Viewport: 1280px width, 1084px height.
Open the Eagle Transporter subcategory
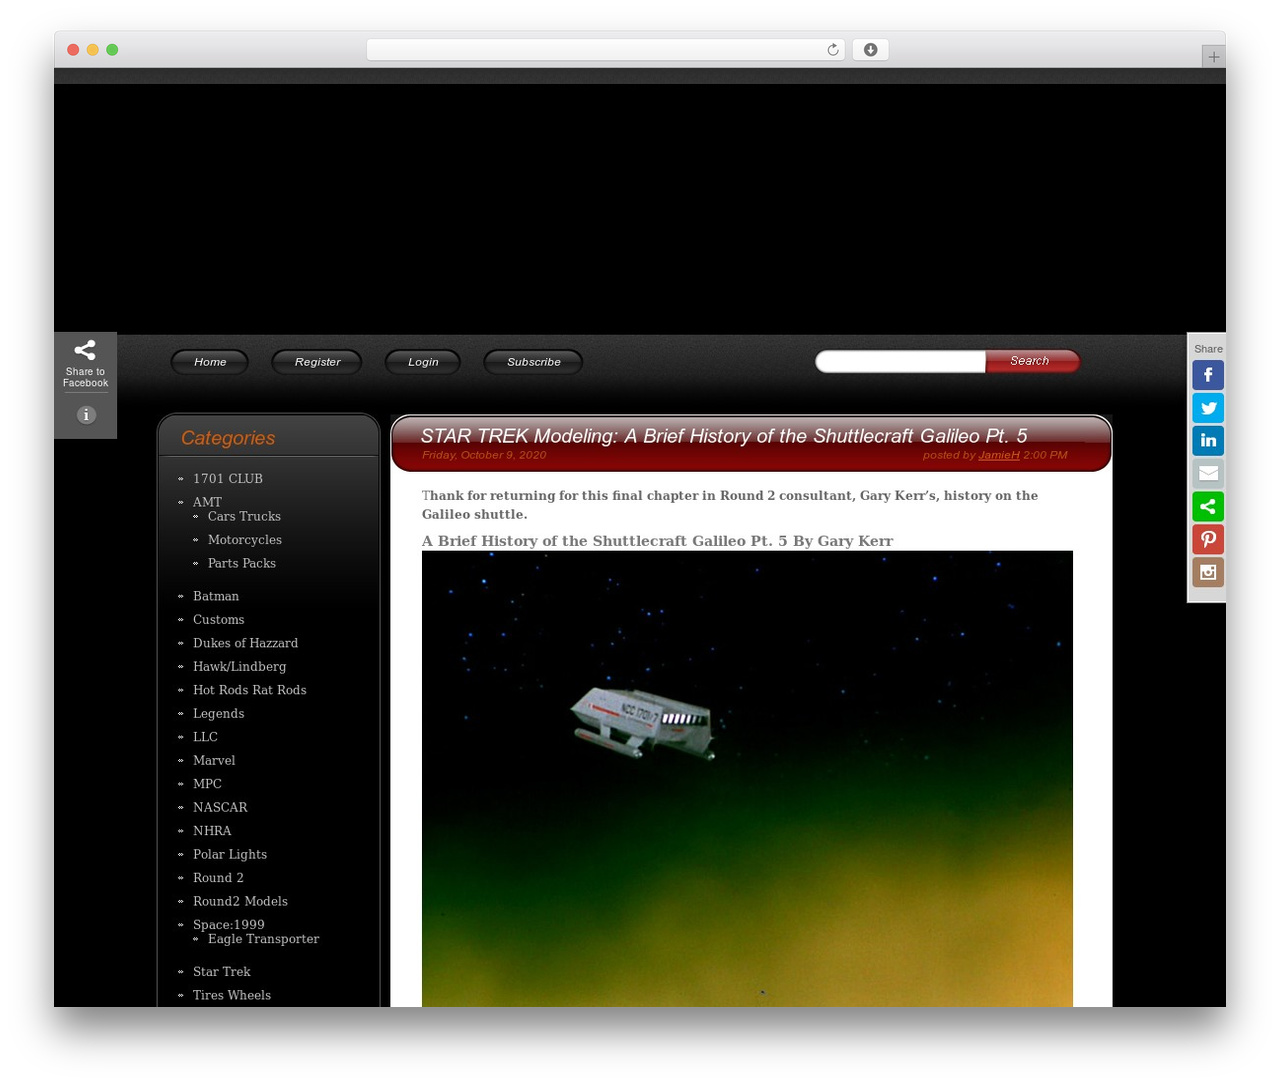point(264,939)
